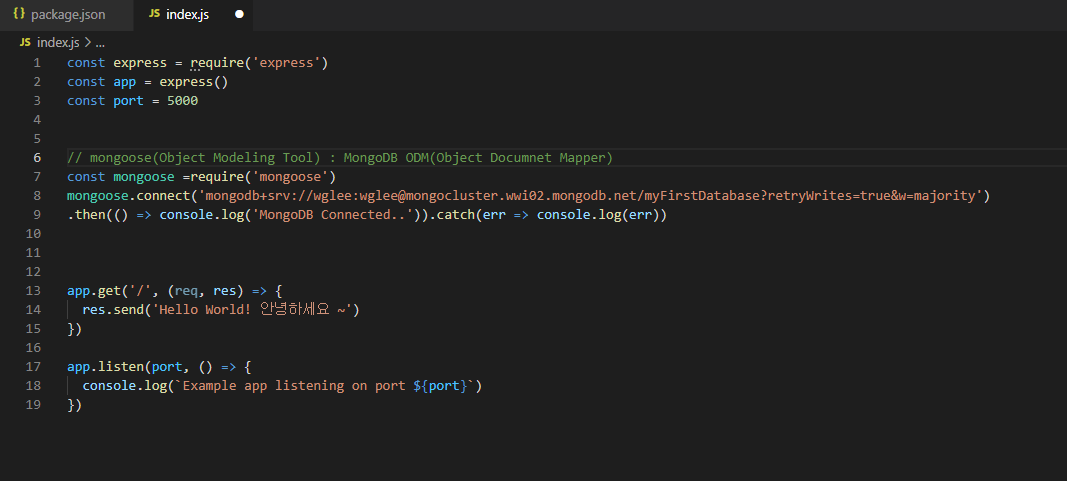Screen dimensions: 1067x481
Task: Click the JS icon on index.js tab
Action: (x=154, y=14)
